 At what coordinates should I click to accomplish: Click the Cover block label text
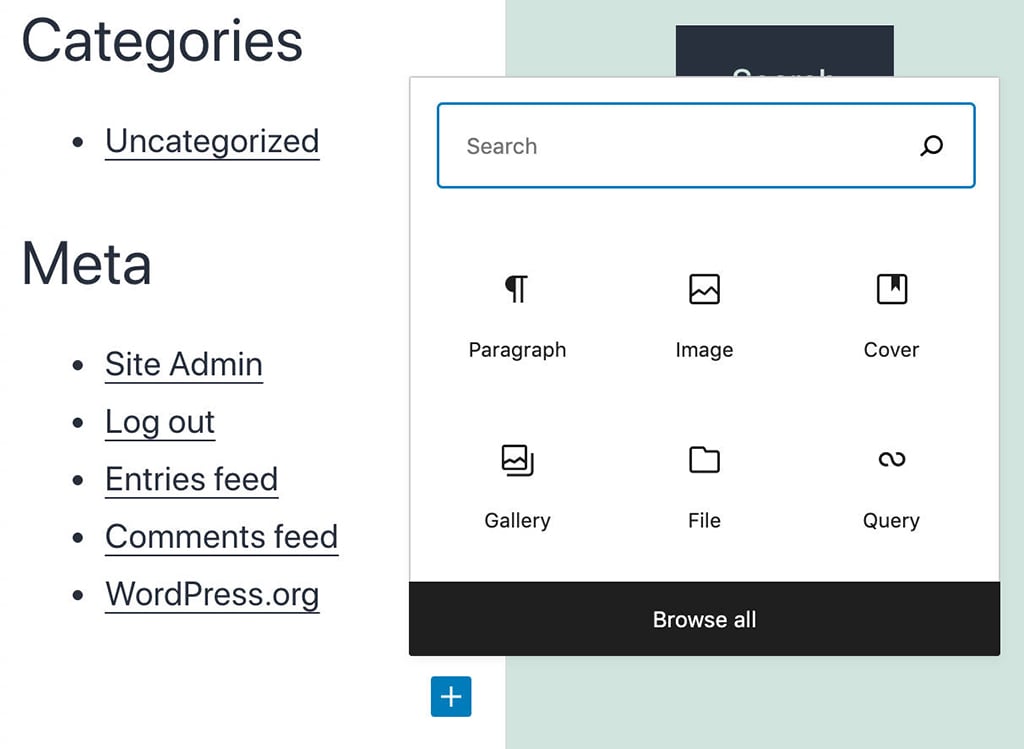(891, 350)
